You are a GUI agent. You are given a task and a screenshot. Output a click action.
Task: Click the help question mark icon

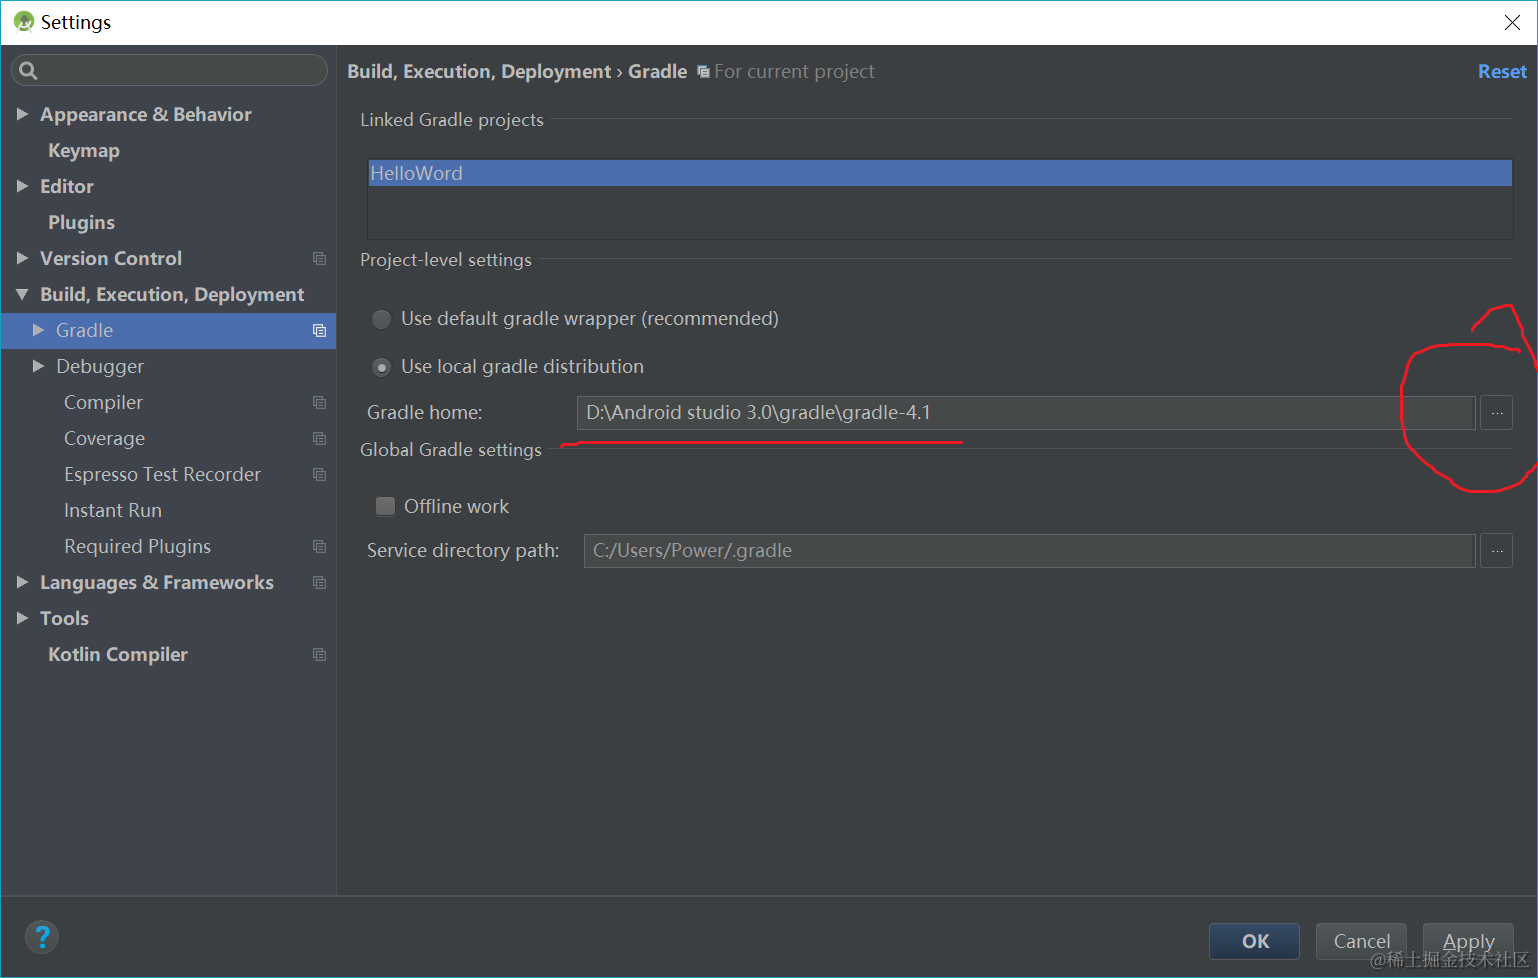click(41, 937)
